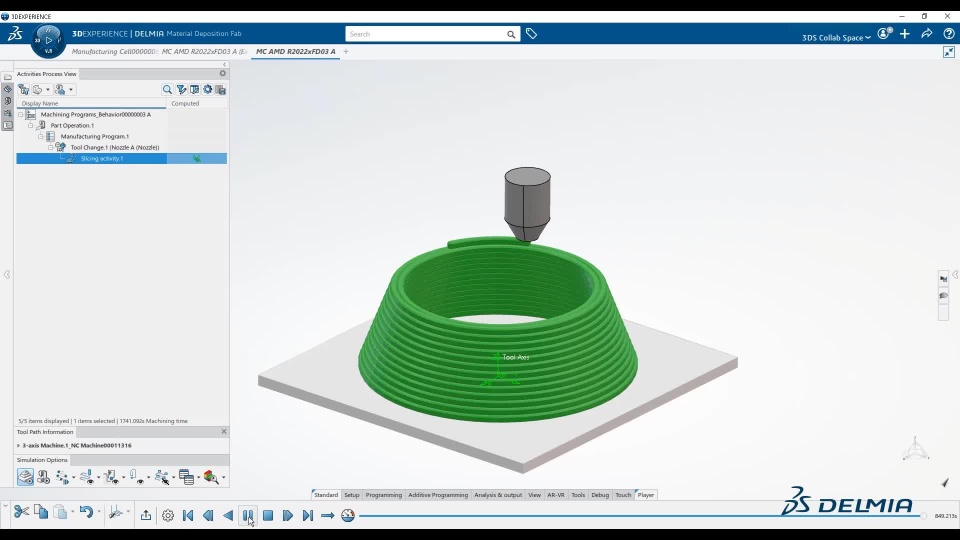Open the help question mark icon
This screenshot has height=540, width=960.
point(948,34)
